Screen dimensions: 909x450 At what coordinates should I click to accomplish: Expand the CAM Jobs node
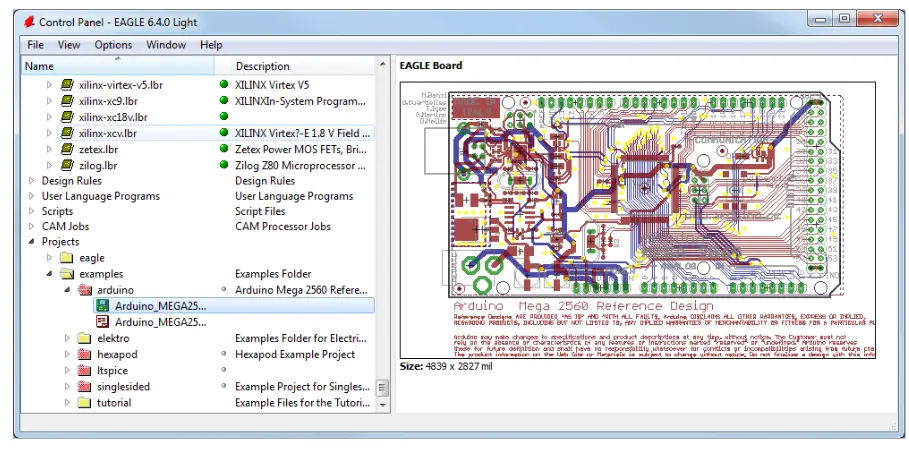(x=31, y=226)
